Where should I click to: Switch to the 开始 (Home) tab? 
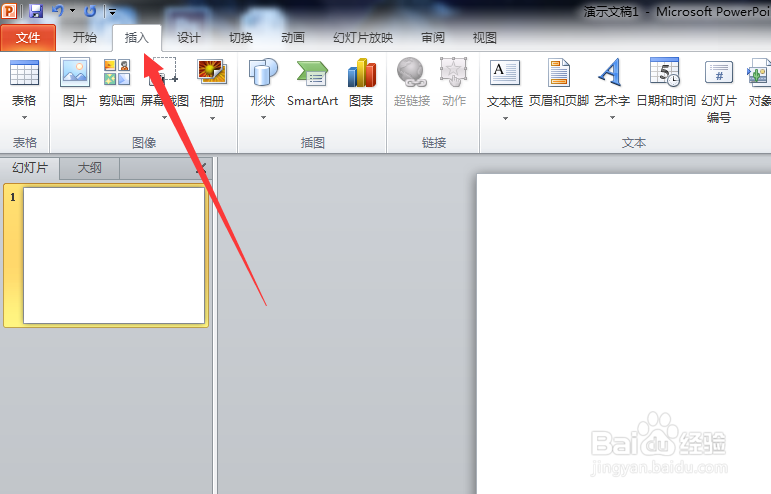pyautogui.click(x=85, y=38)
